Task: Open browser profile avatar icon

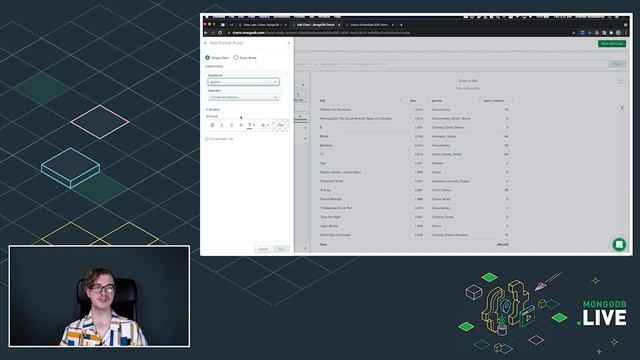Action: [x=618, y=33]
